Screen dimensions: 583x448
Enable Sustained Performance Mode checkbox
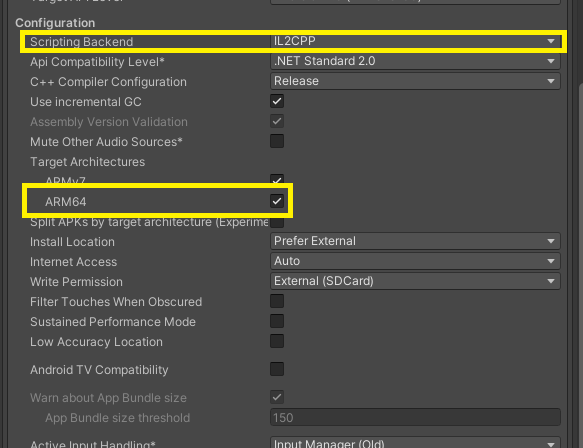point(277,321)
